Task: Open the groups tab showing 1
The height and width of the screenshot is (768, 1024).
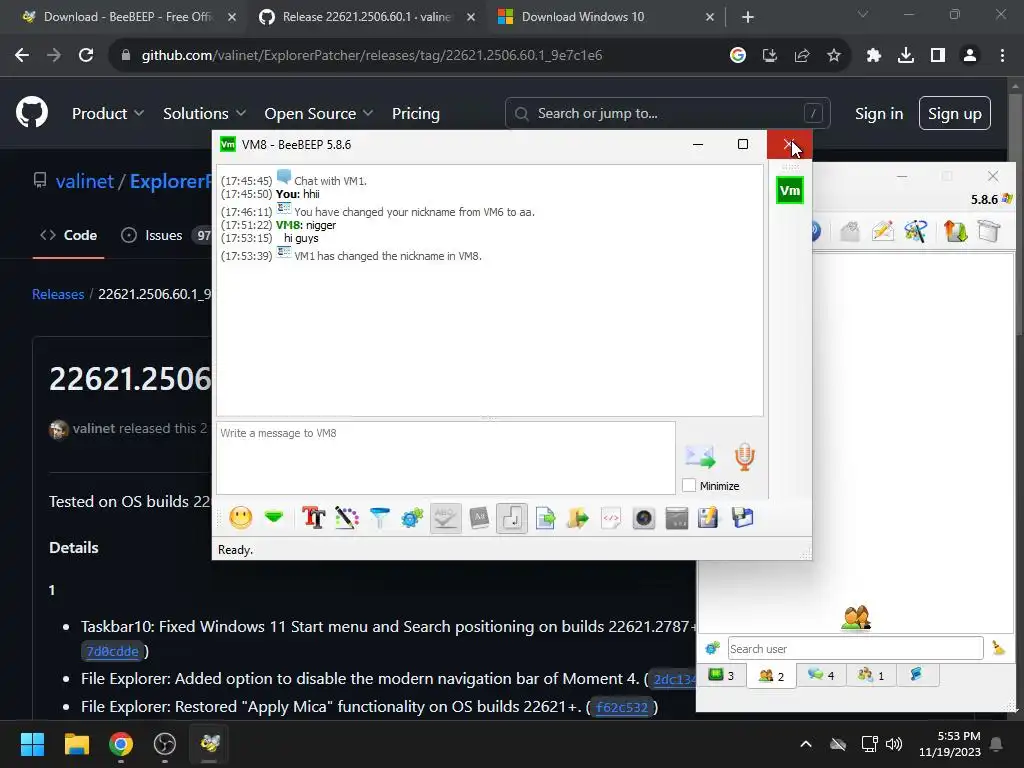Action: pyautogui.click(x=871, y=675)
